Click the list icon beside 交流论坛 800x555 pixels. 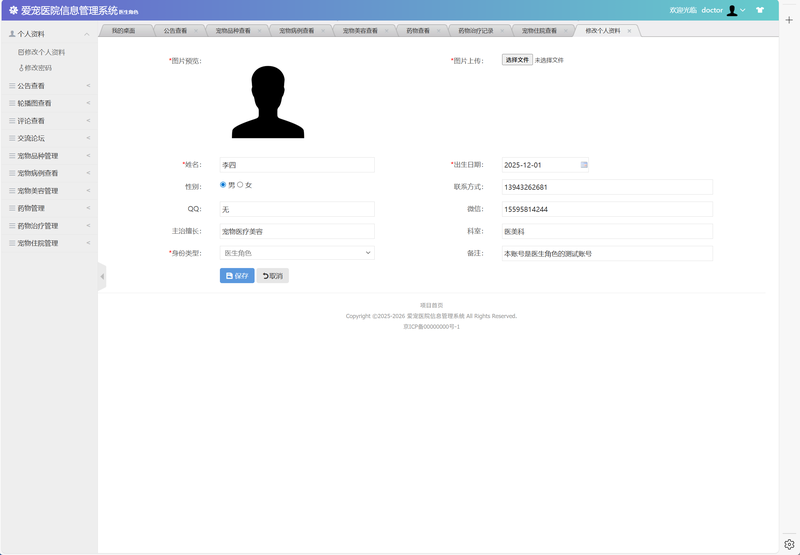click(x=12, y=138)
